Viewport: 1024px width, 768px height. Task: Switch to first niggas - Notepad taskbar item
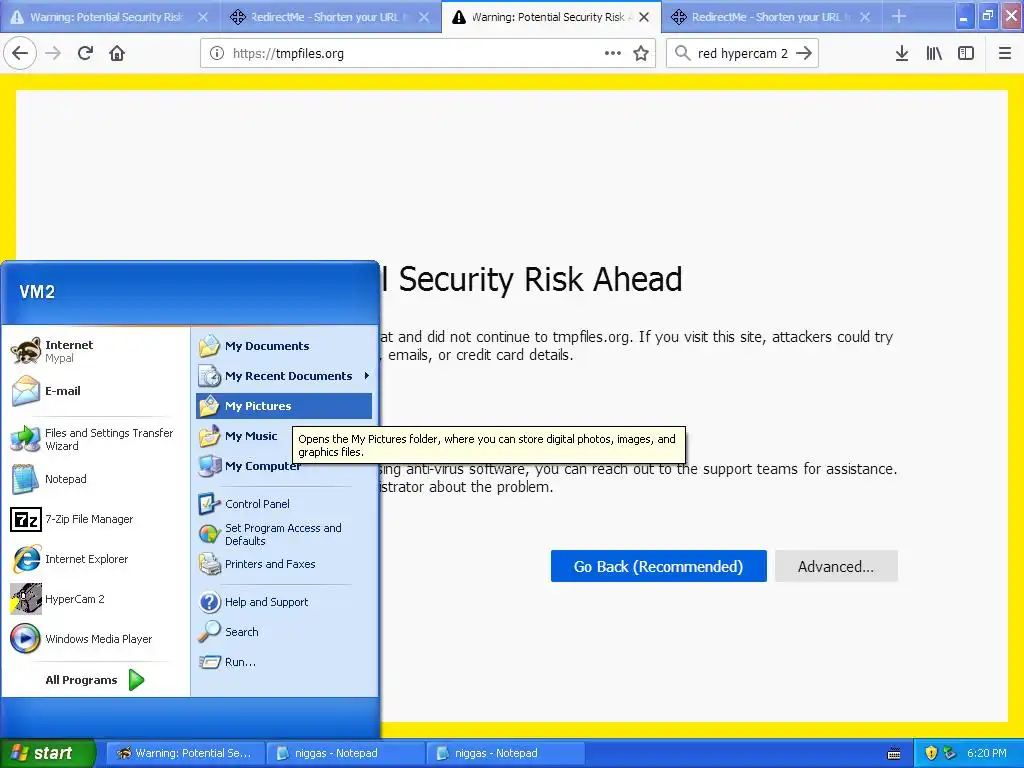click(345, 753)
